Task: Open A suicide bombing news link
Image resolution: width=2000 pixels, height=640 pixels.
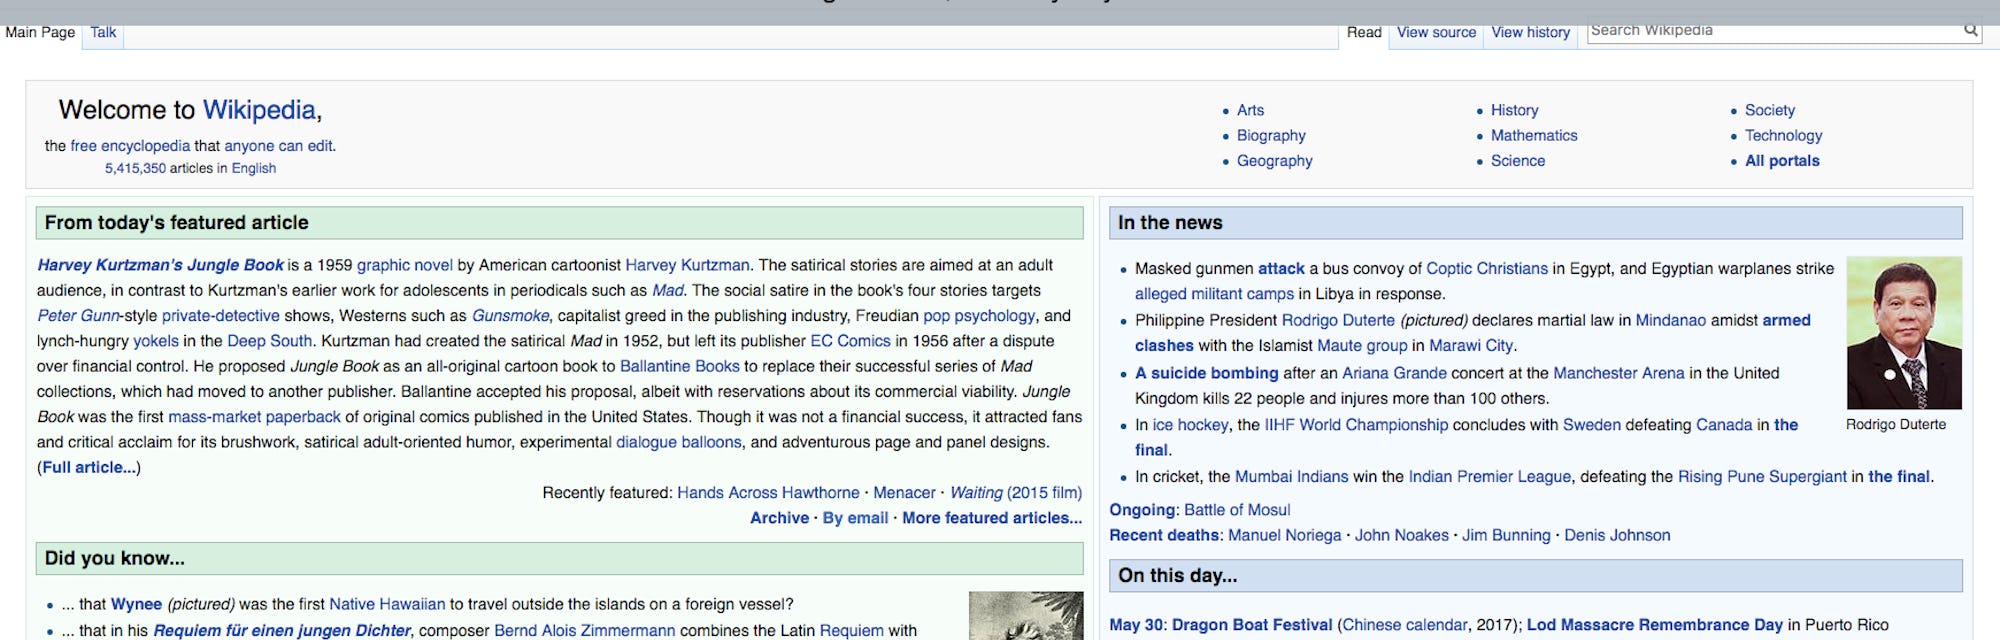Action: (1206, 374)
